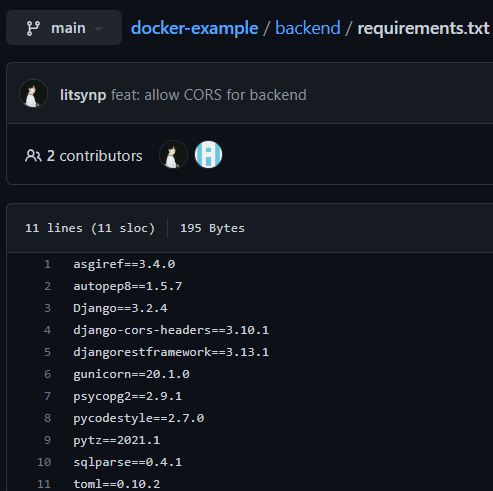This screenshot has width=493, height=491.
Task: Open litsynp's avatar beside the commit message
Action: [x=33, y=94]
